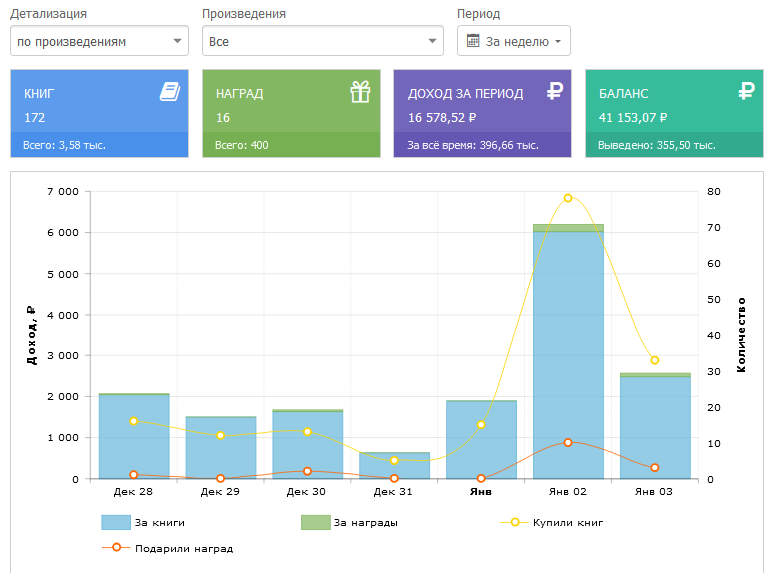Click 'Выведено: 355,50 тыс.' on Баланс card
775x573 pixels.
pos(656,145)
